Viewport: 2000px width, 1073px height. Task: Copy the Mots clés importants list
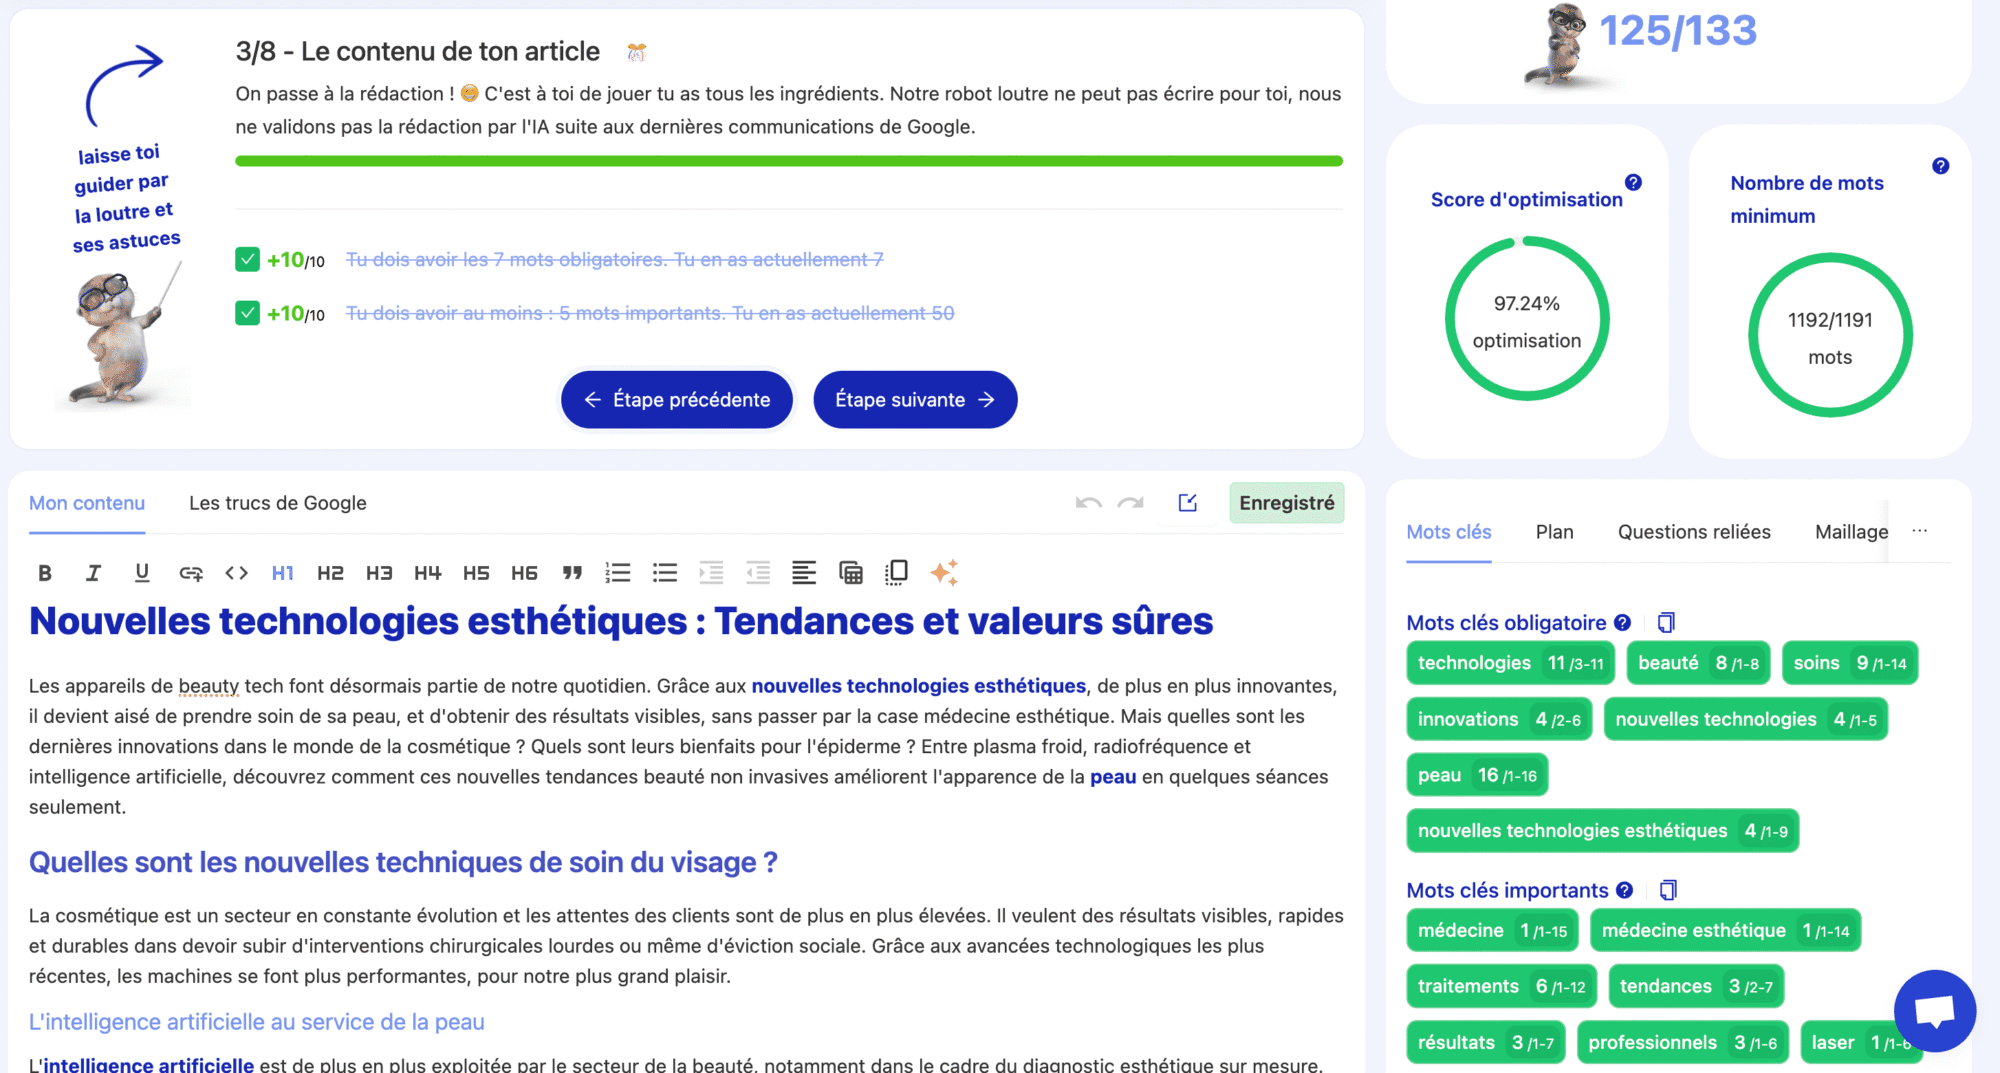point(1668,890)
